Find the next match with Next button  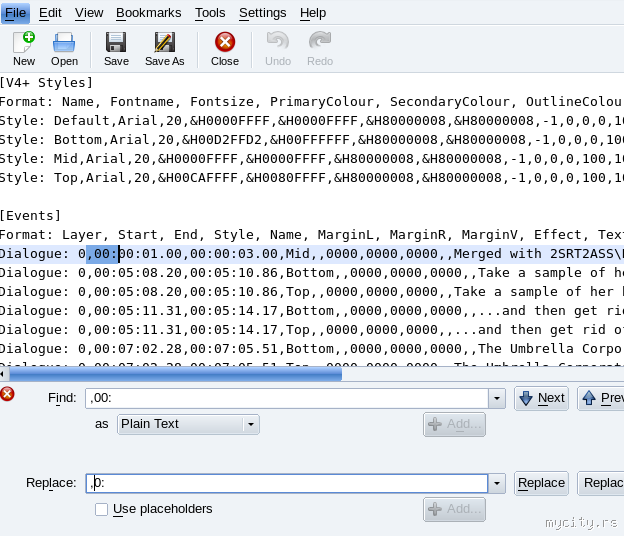(x=541, y=398)
